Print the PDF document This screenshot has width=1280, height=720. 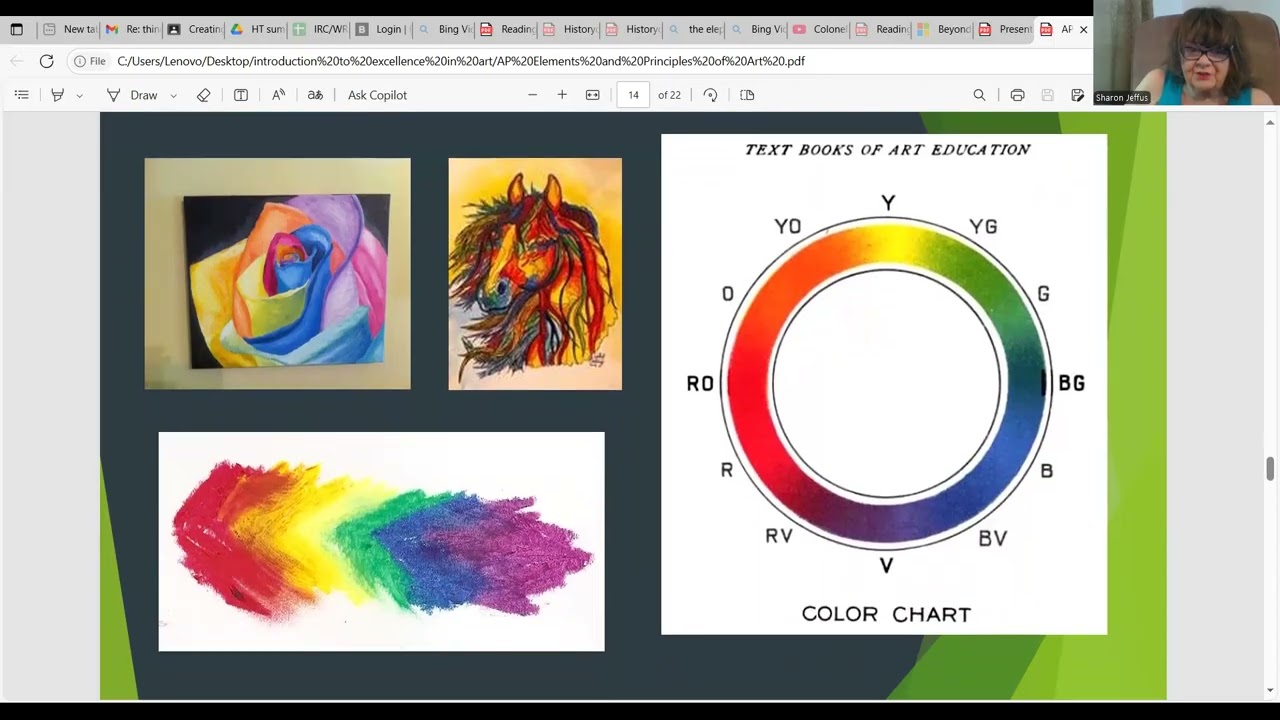point(1017,95)
